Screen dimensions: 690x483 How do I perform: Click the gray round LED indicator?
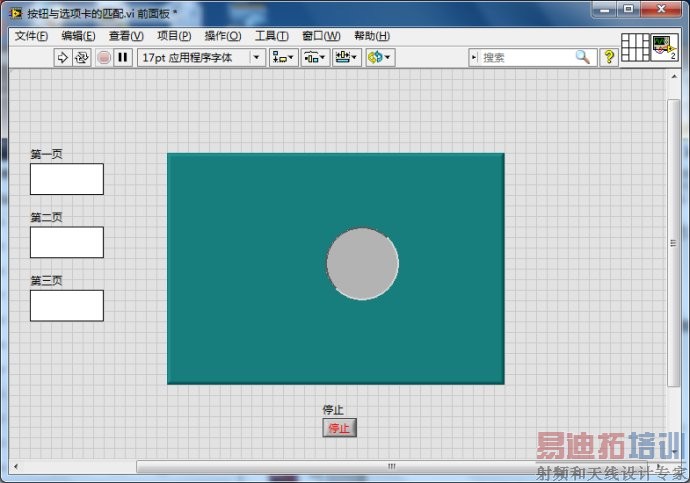[362, 264]
